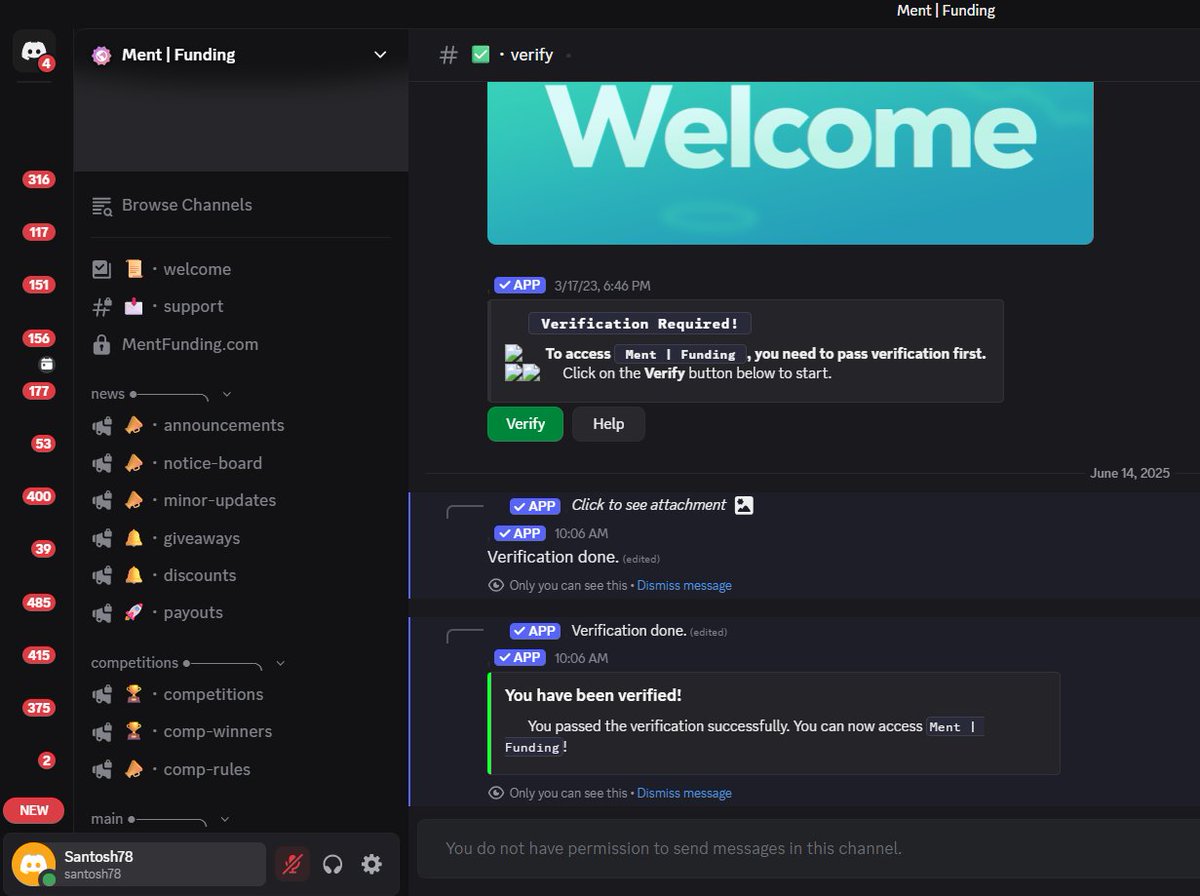
Task: Open Ment | Funding server dropdown menu
Action: [x=380, y=55]
